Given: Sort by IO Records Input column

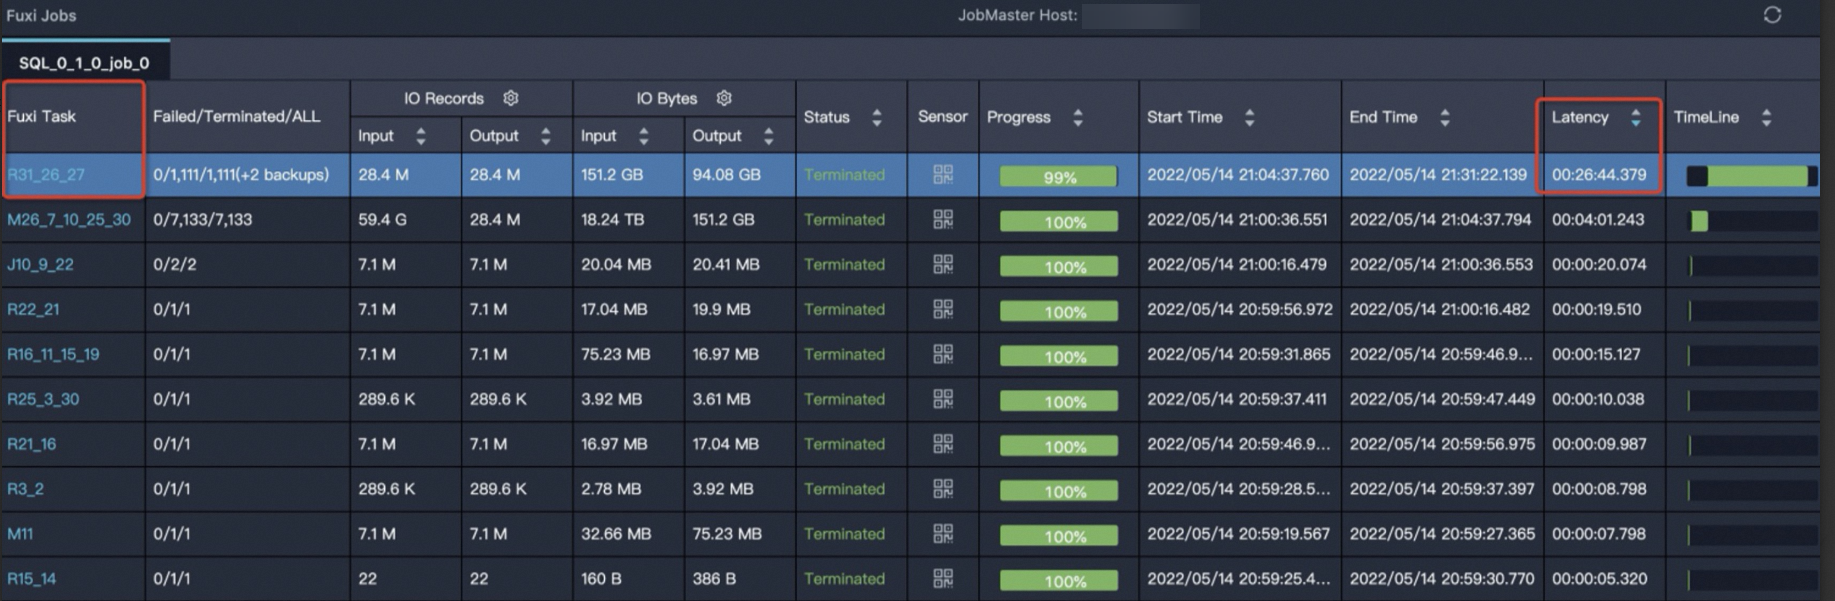Looking at the screenshot, I should point(421,136).
